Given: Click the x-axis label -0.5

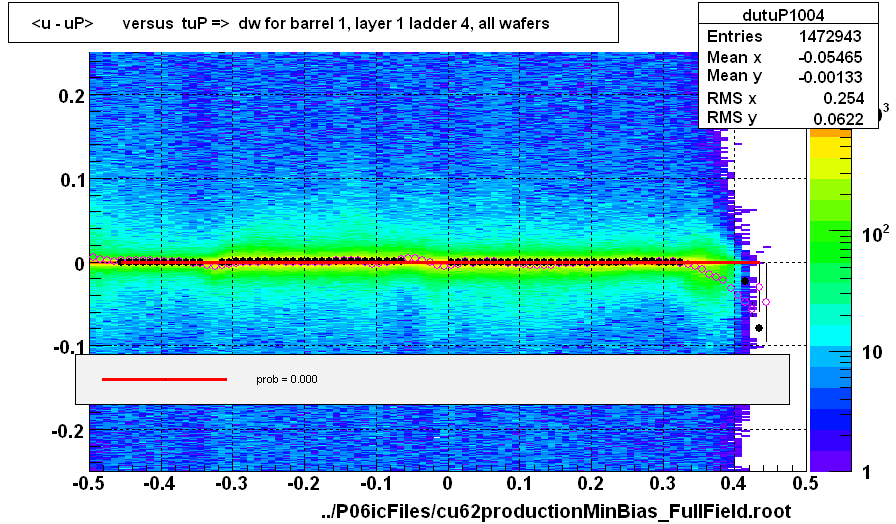Looking at the screenshot, I should (x=89, y=484).
